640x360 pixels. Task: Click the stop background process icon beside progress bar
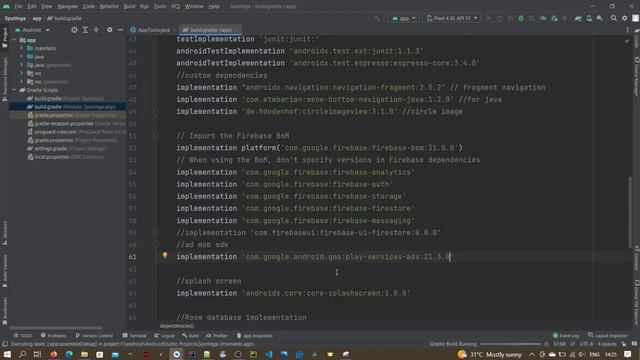[x=546, y=344]
